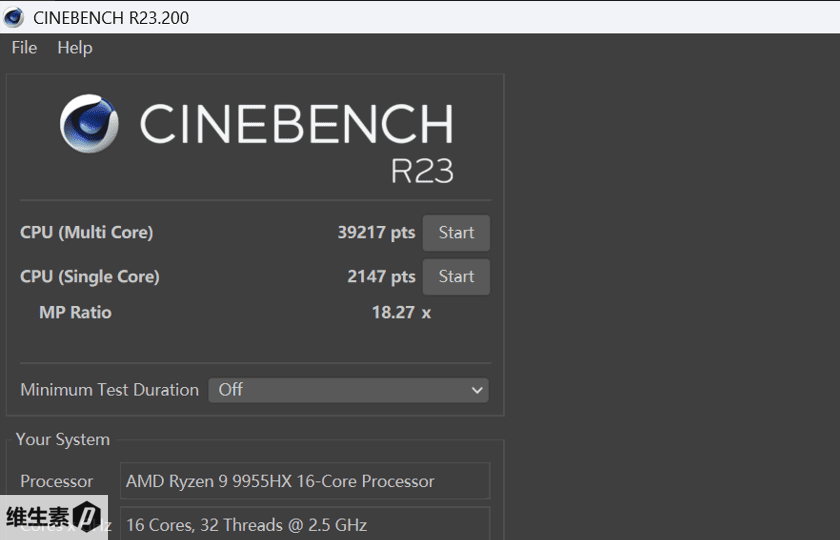Click the empty render area on the right

tap(672, 300)
